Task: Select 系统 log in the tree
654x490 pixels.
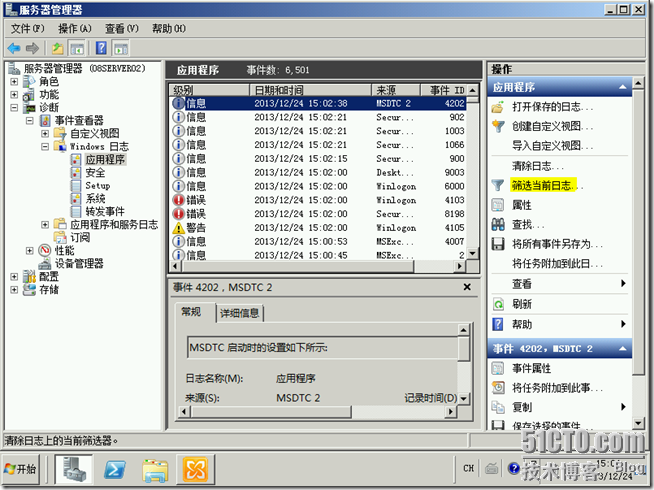Action: click(x=95, y=199)
